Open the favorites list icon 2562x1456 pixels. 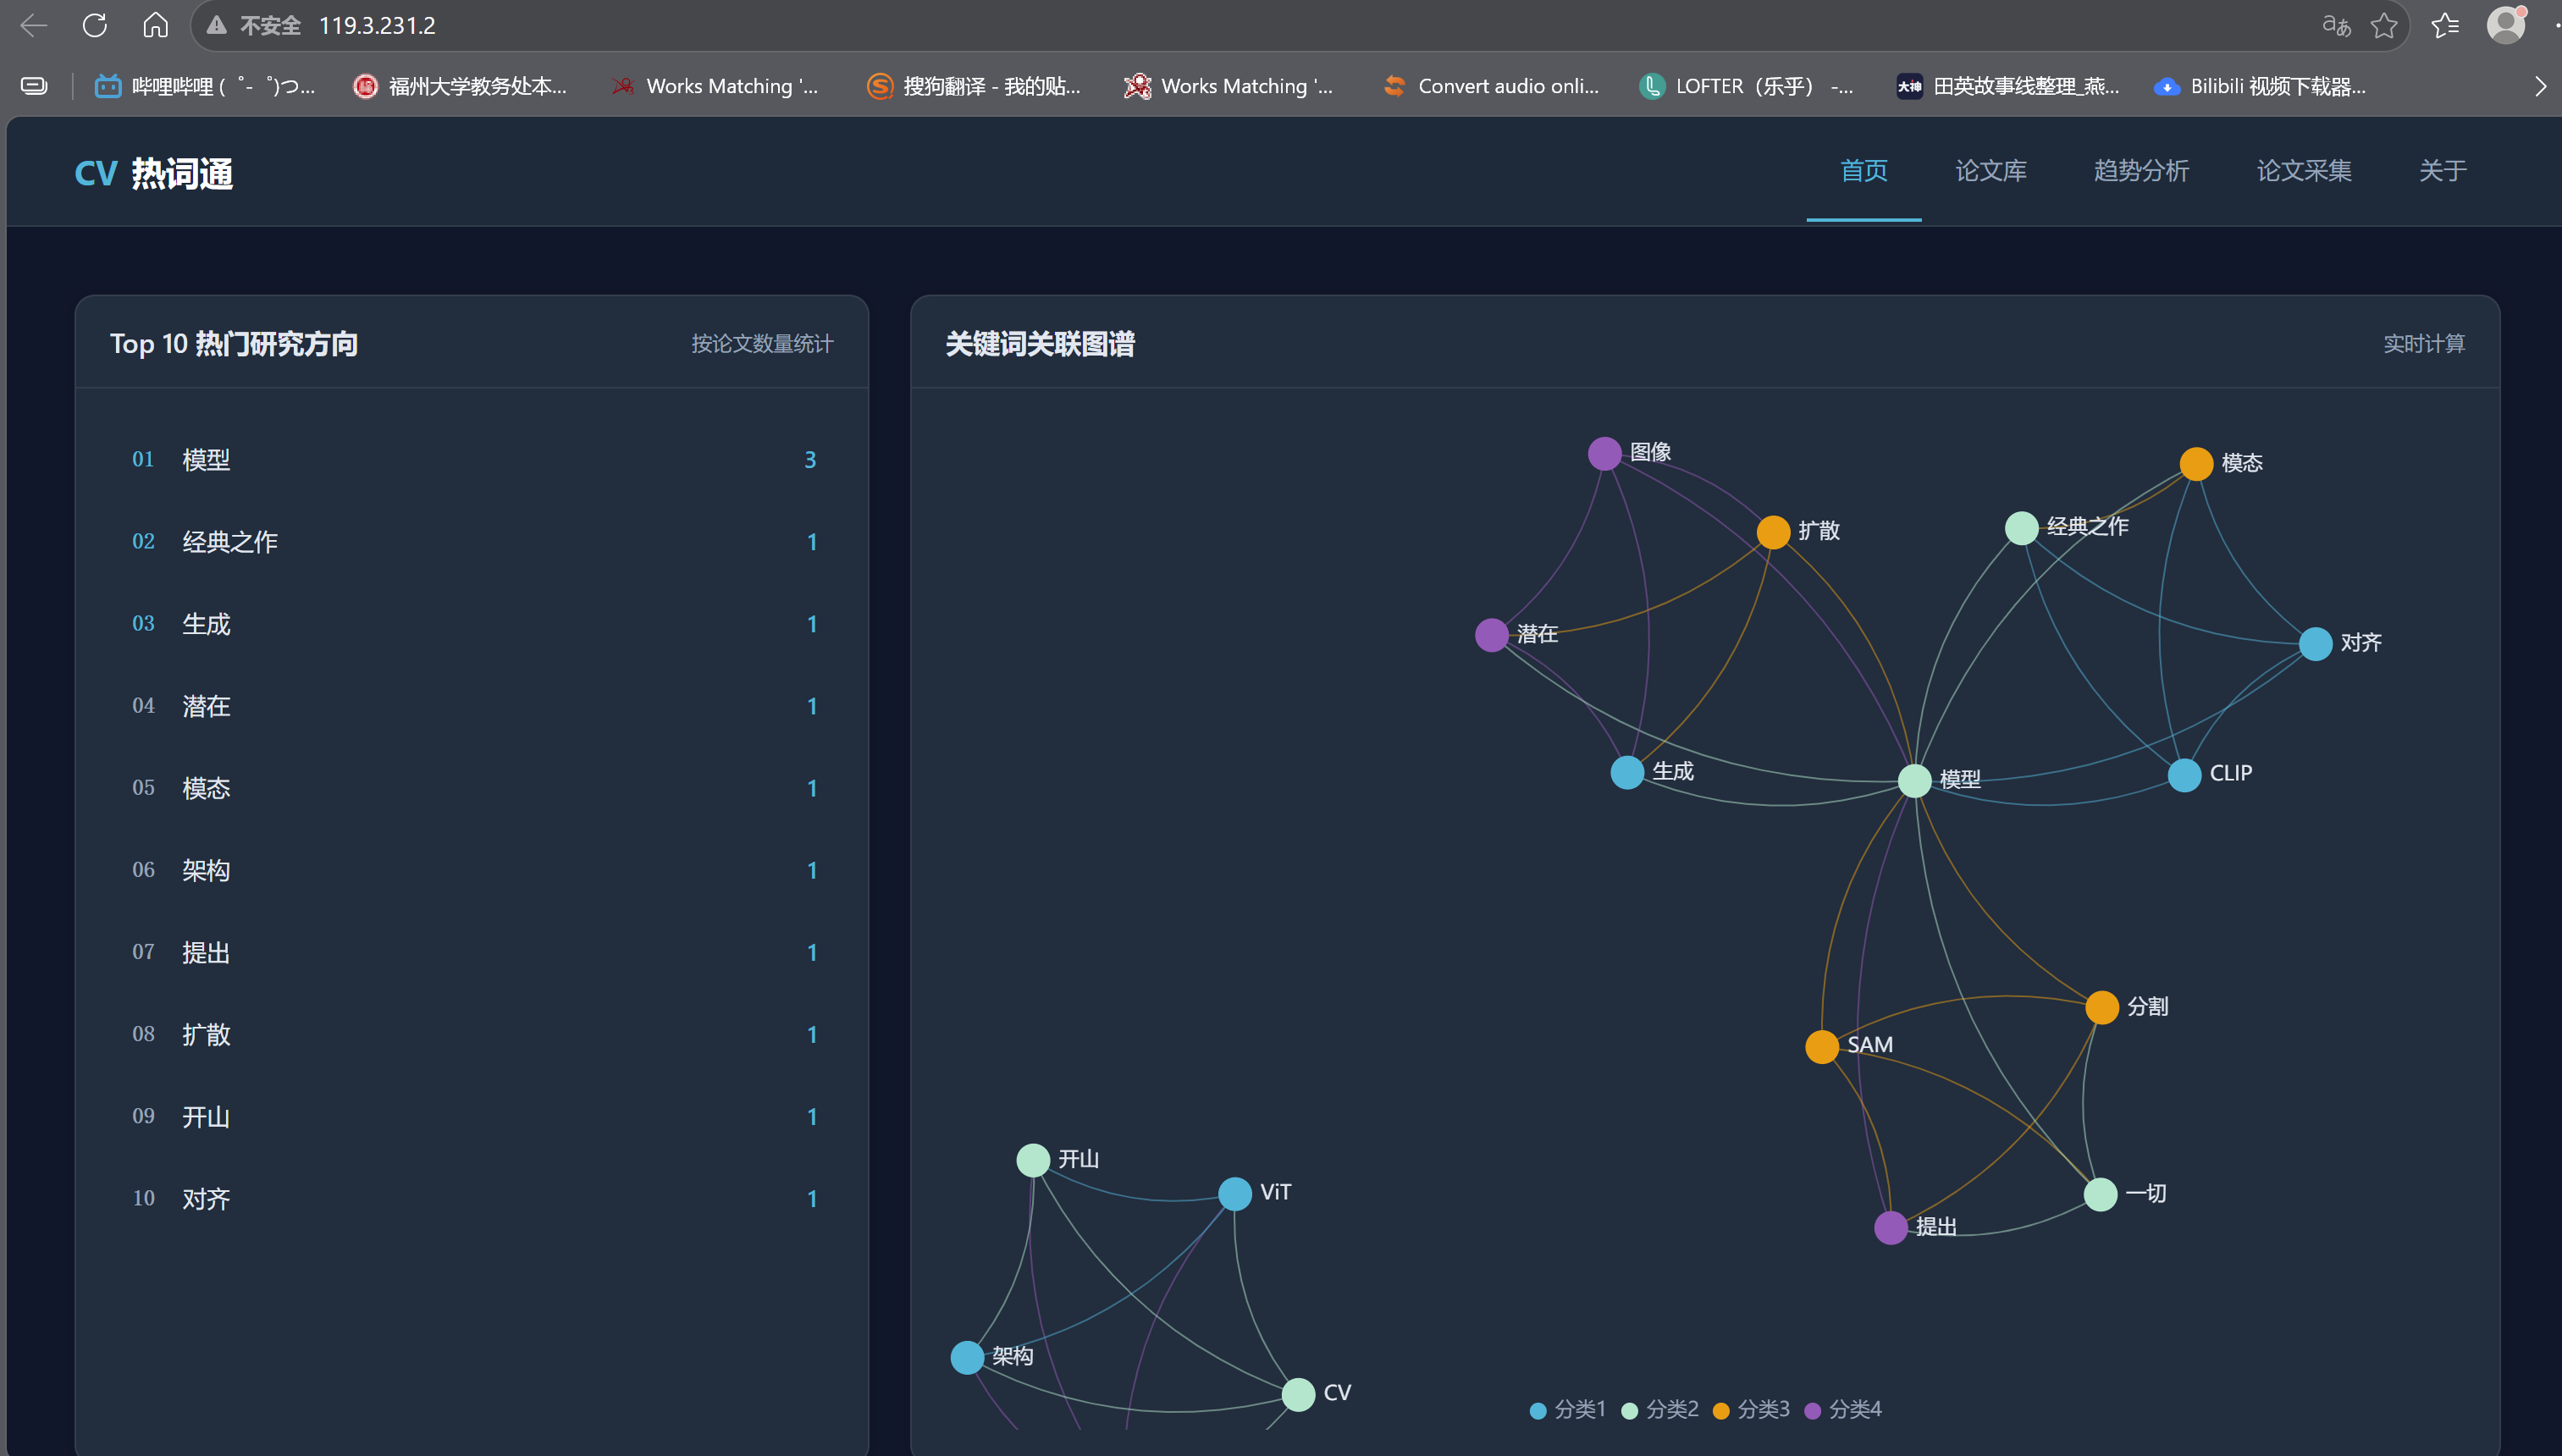click(x=2445, y=25)
